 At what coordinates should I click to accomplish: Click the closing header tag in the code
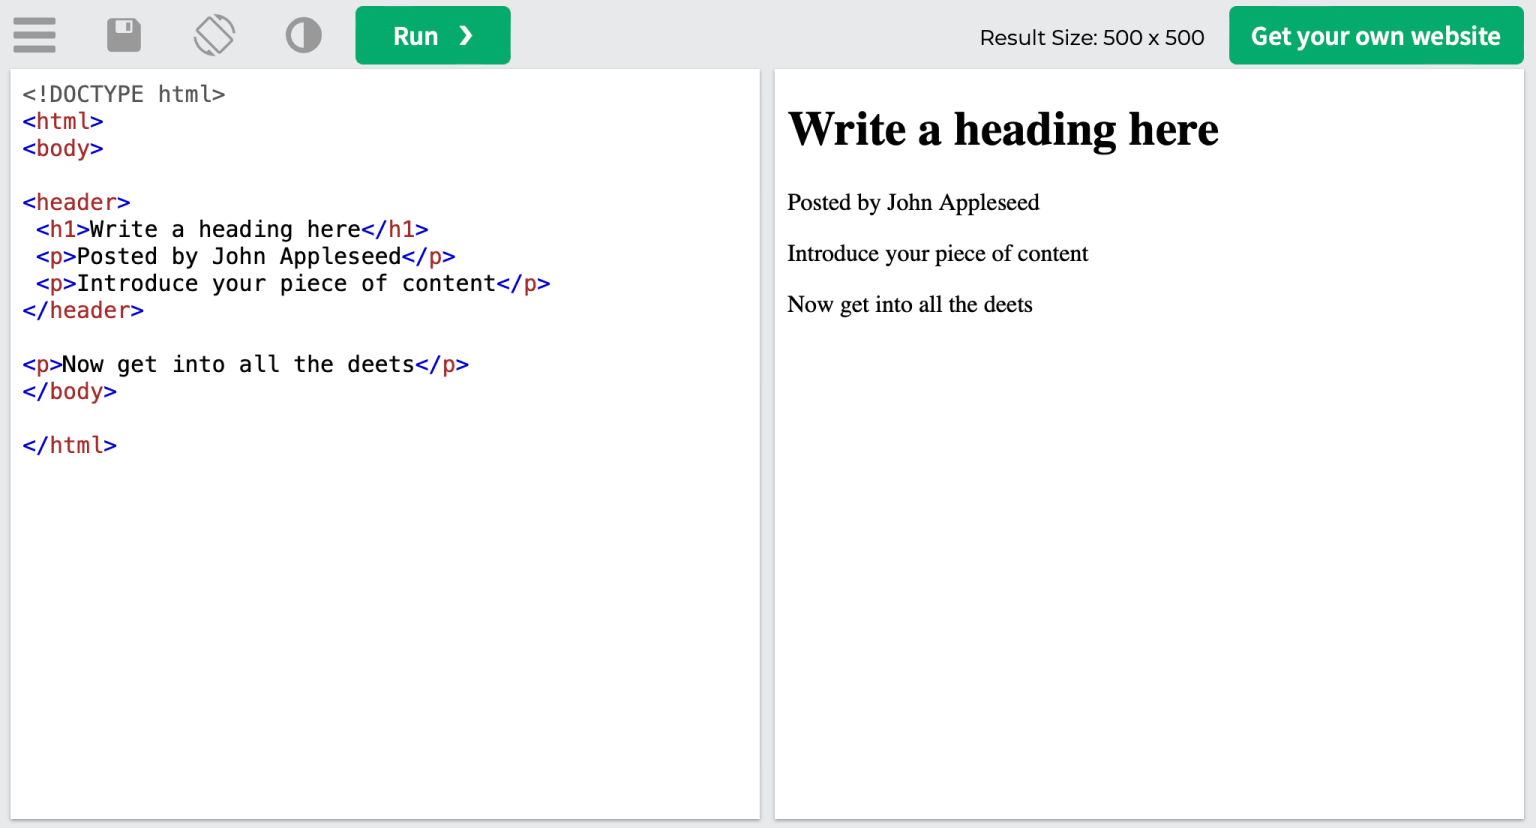[82, 310]
